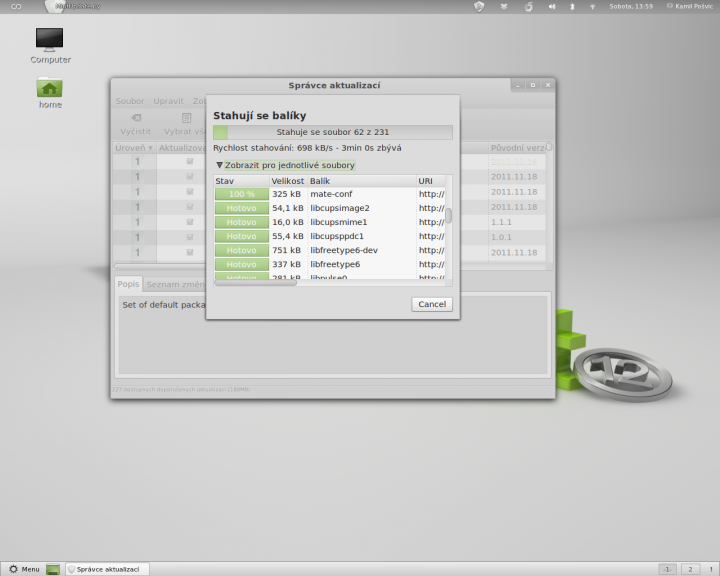Screen dimensions: 720x576
Task: Click the update shield tray icon
Action: (479, 6)
